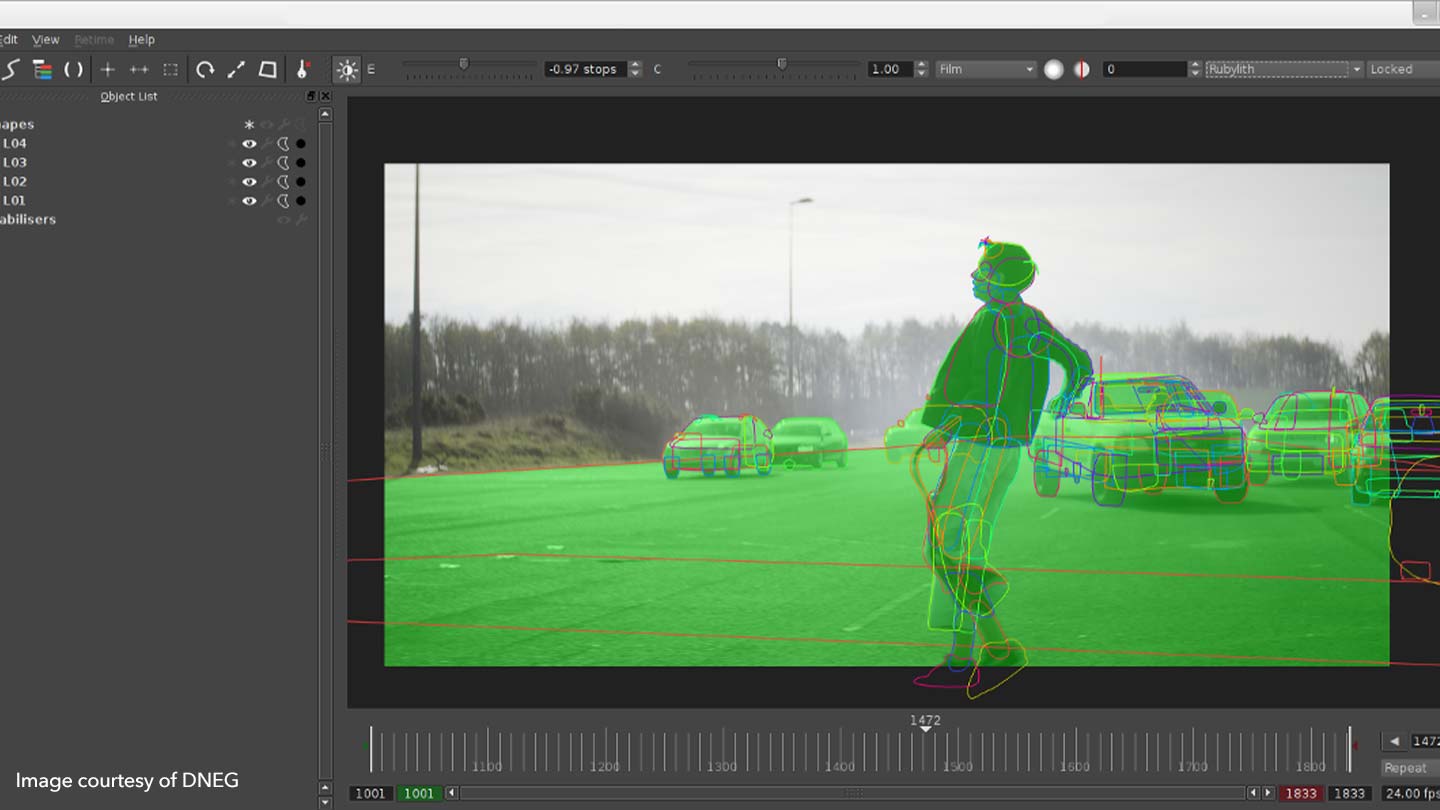1440x810 pixels.
Task: Hide the L04 layer eye icon
Action: [249, 143]
